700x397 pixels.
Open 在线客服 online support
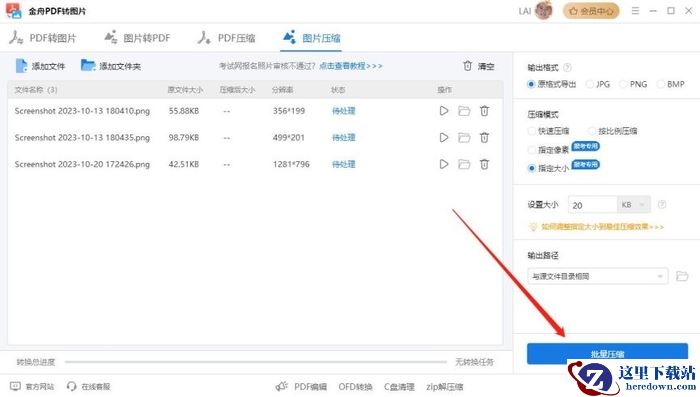(88, 386)
